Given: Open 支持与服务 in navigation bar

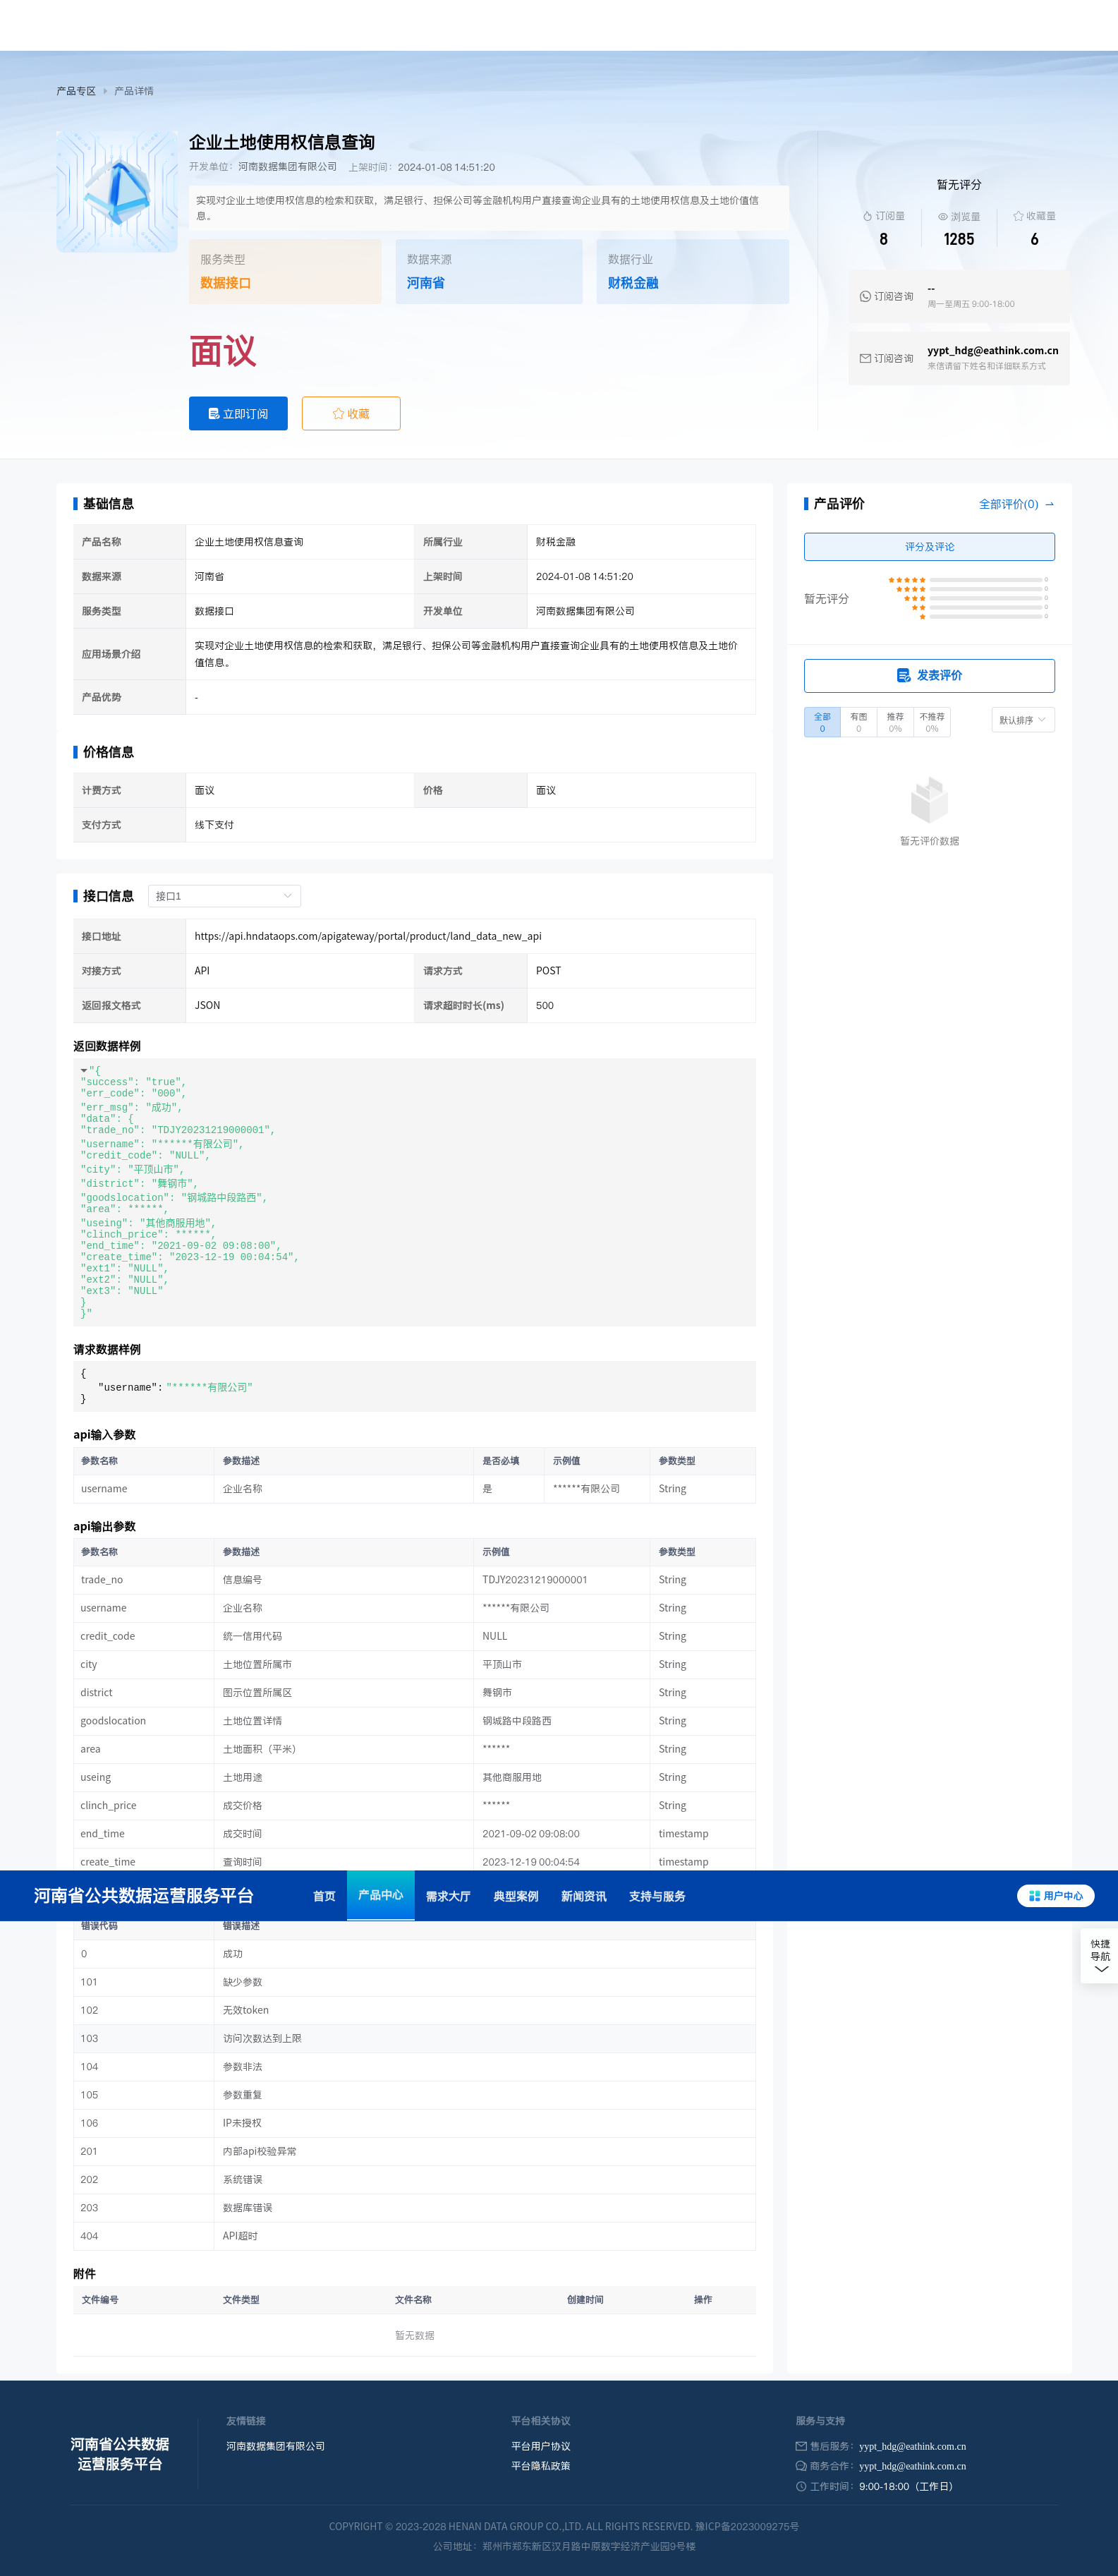Looking at the screenshot, I should (x=657, y=1896).
